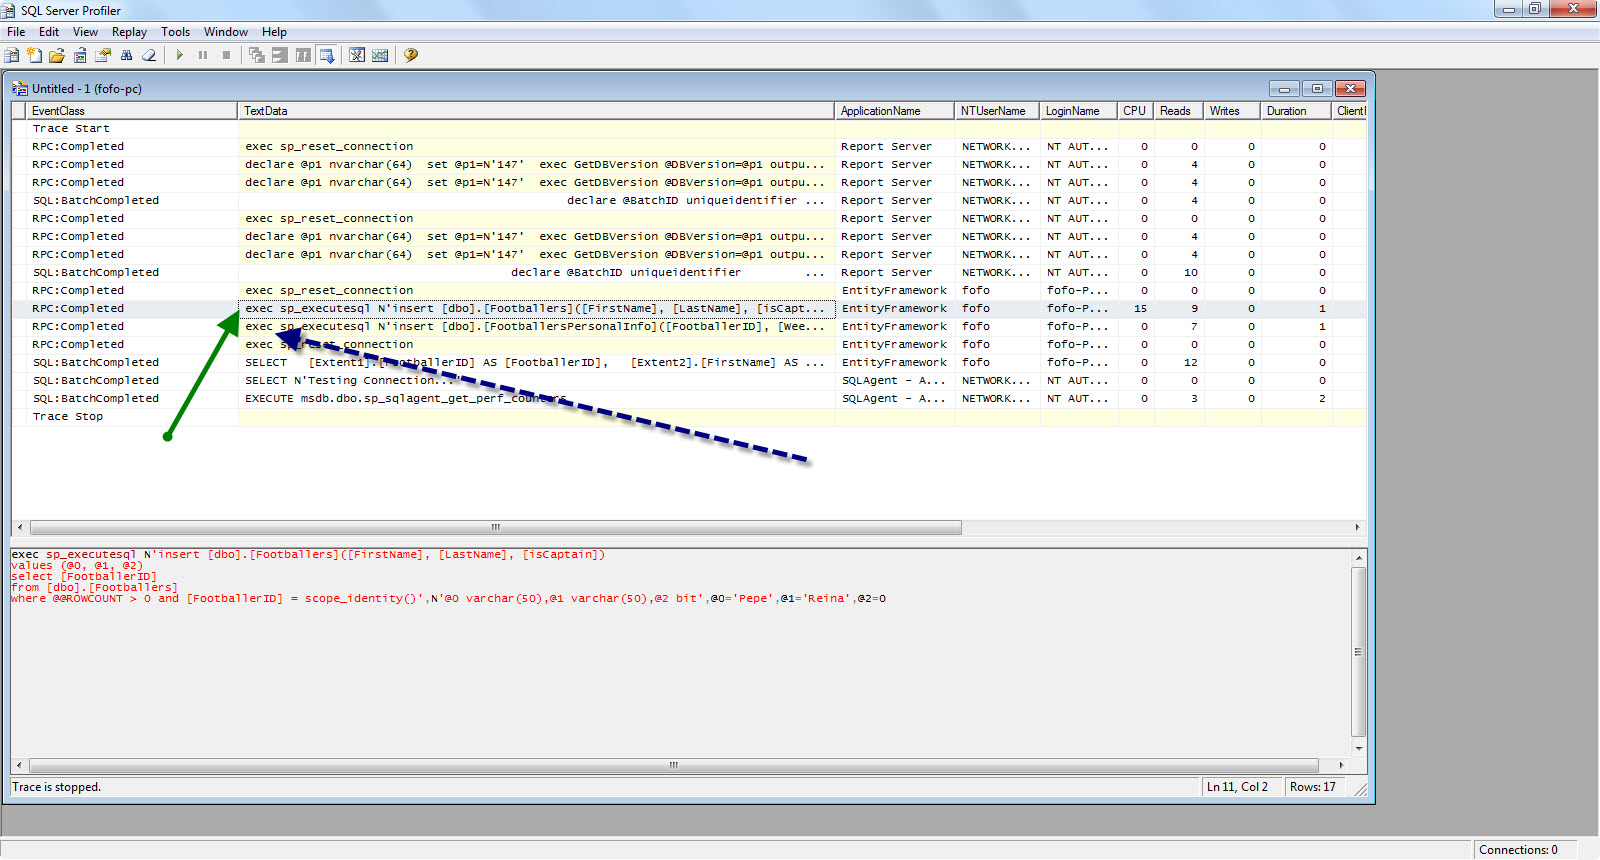Click the ApplicationName column header
This screenshot has width=1600, height=860.
894,111
